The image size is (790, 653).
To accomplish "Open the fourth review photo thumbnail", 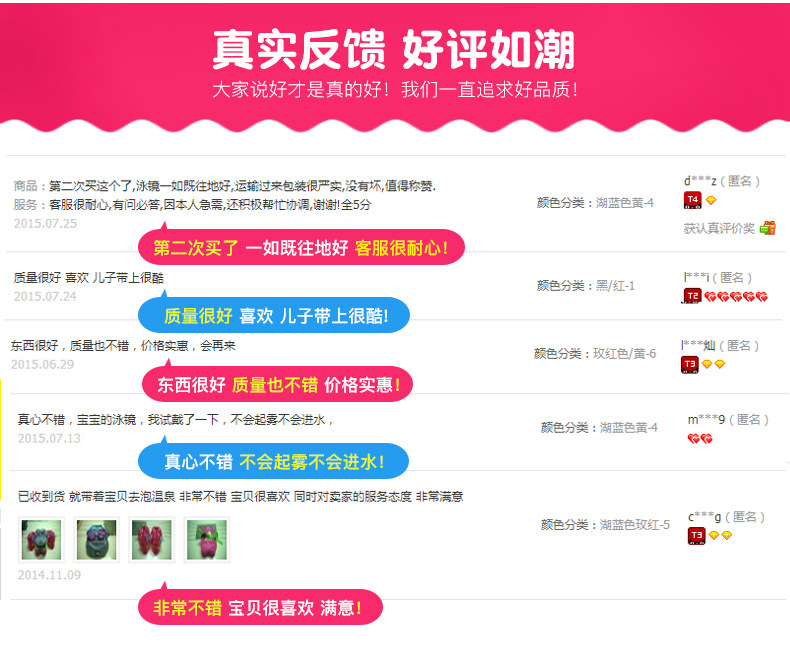I will (x=207, y=540).
